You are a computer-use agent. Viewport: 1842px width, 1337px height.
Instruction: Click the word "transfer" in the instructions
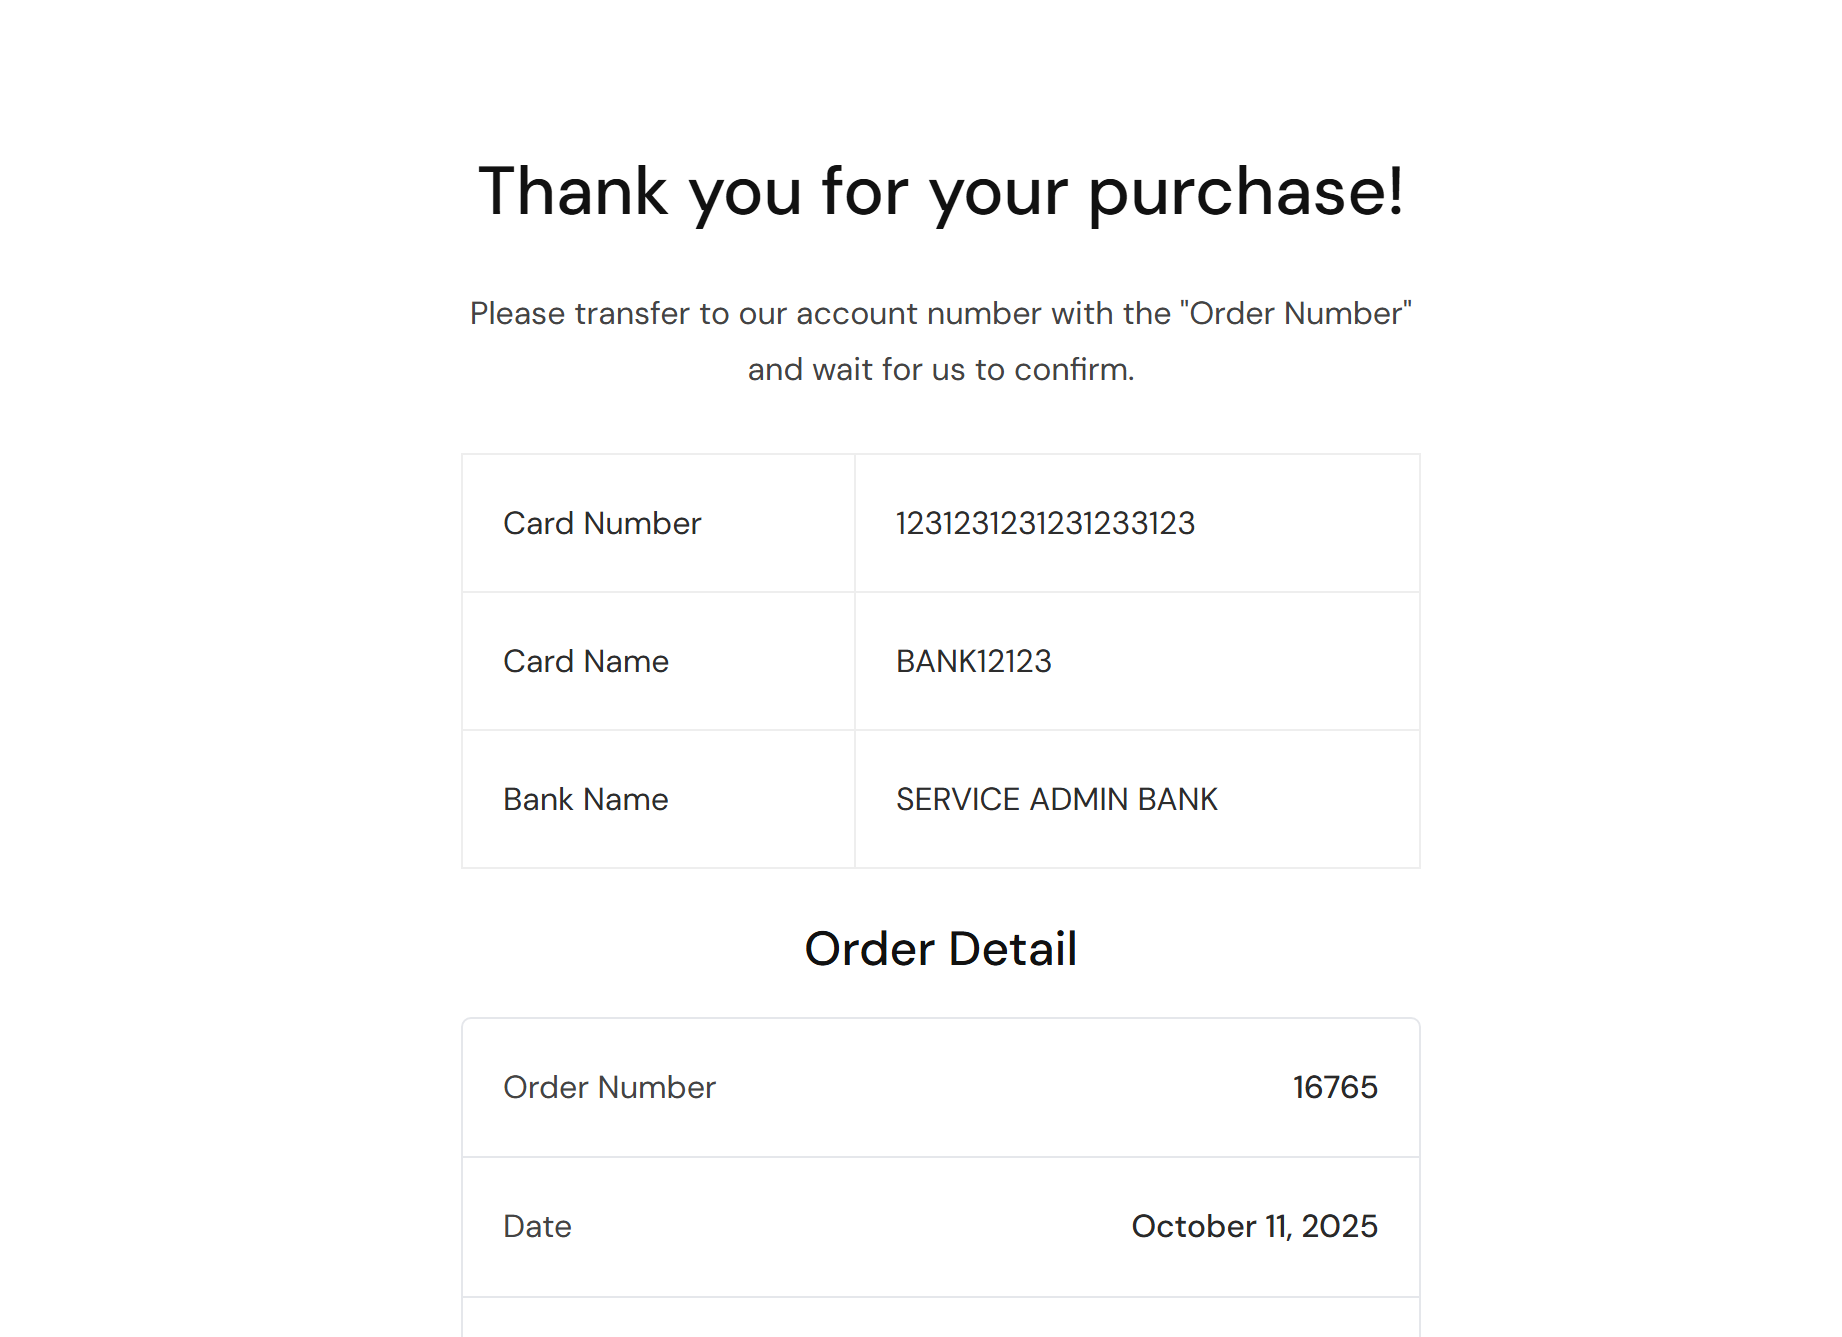633,313
